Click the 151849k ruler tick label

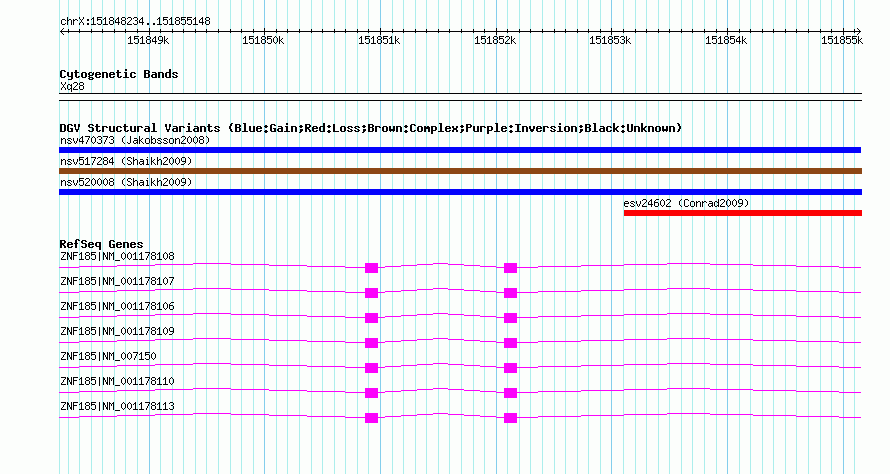(x=148, y=40)
